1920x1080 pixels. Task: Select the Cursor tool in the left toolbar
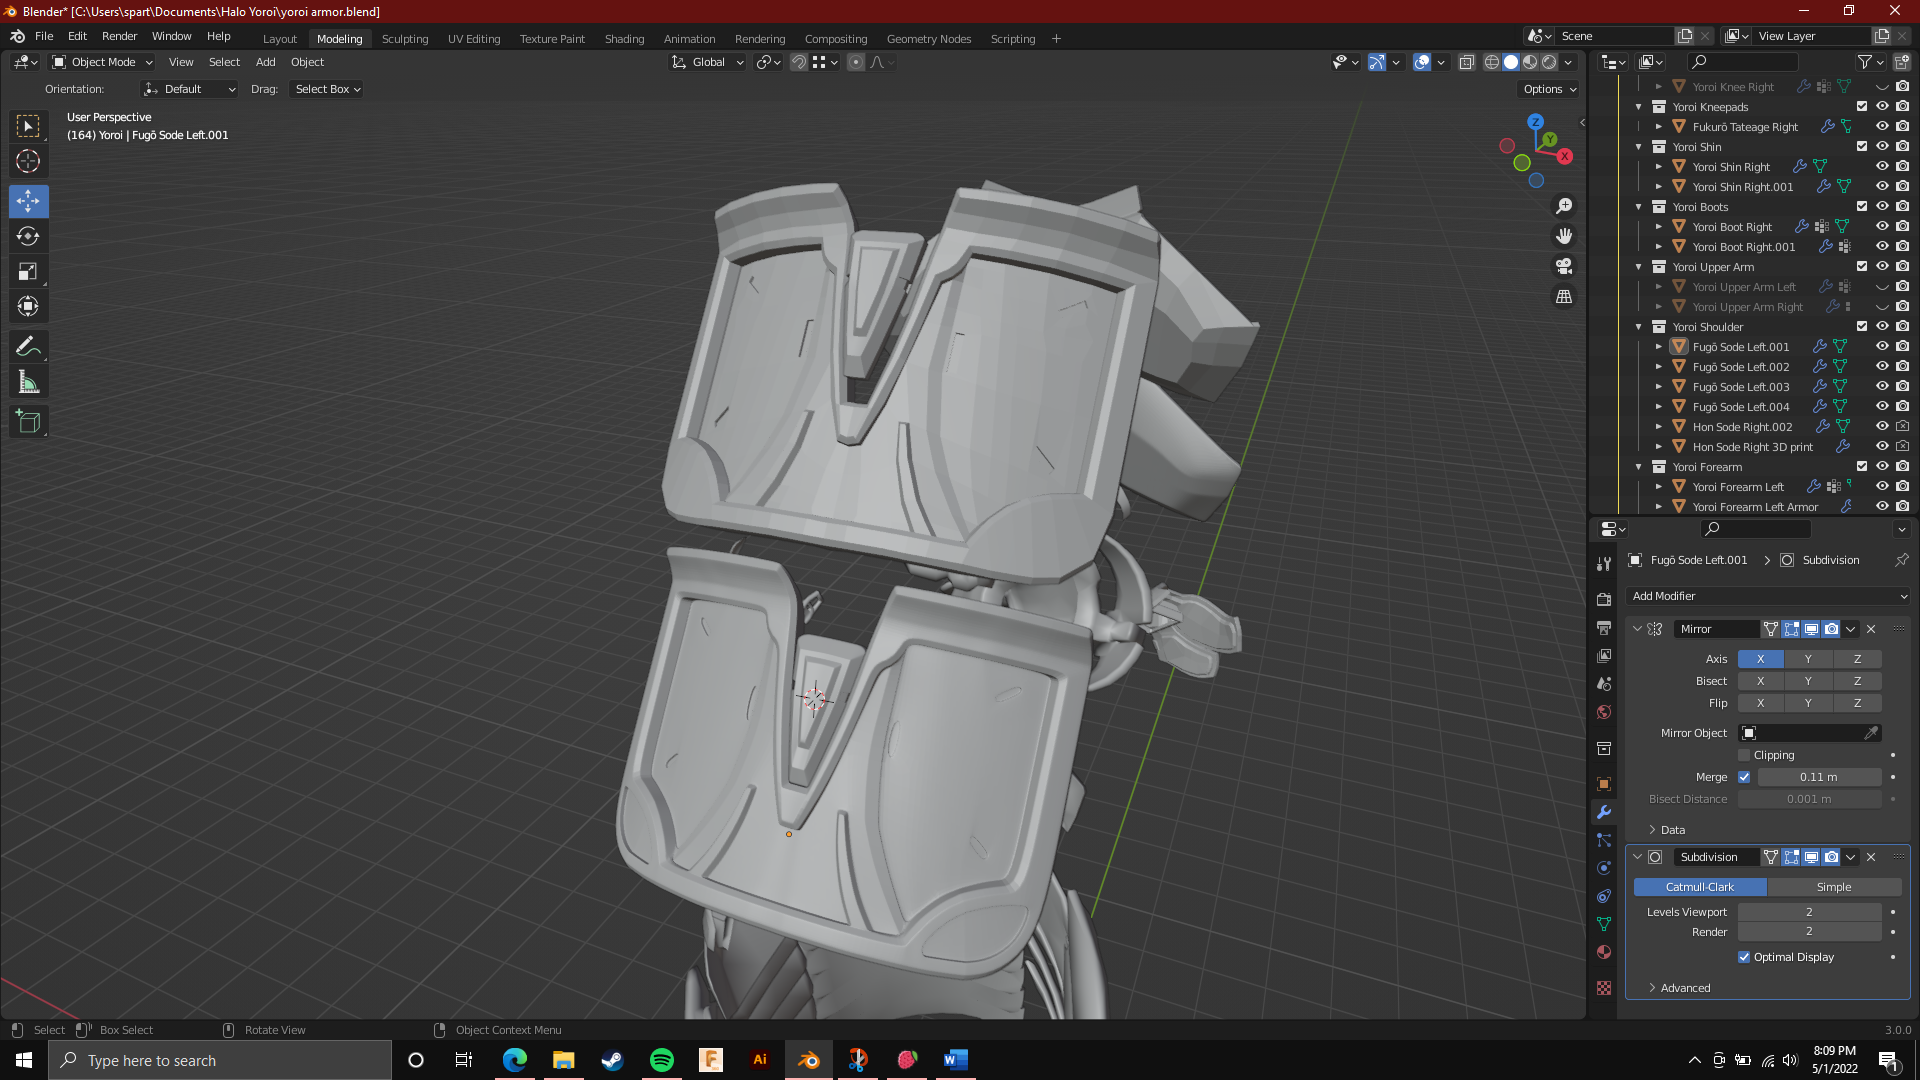pos(28,161)
